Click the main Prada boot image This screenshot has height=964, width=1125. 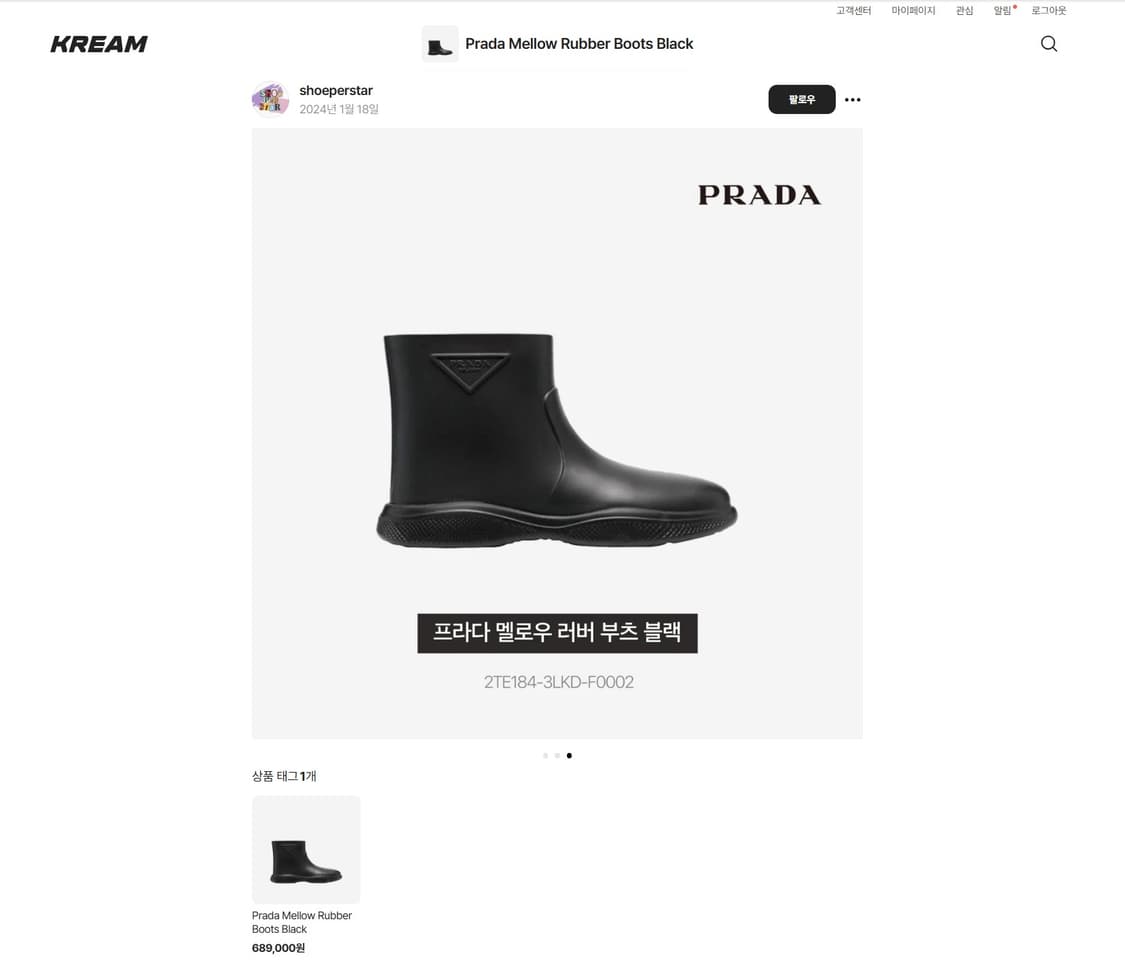tap(557, 433)
